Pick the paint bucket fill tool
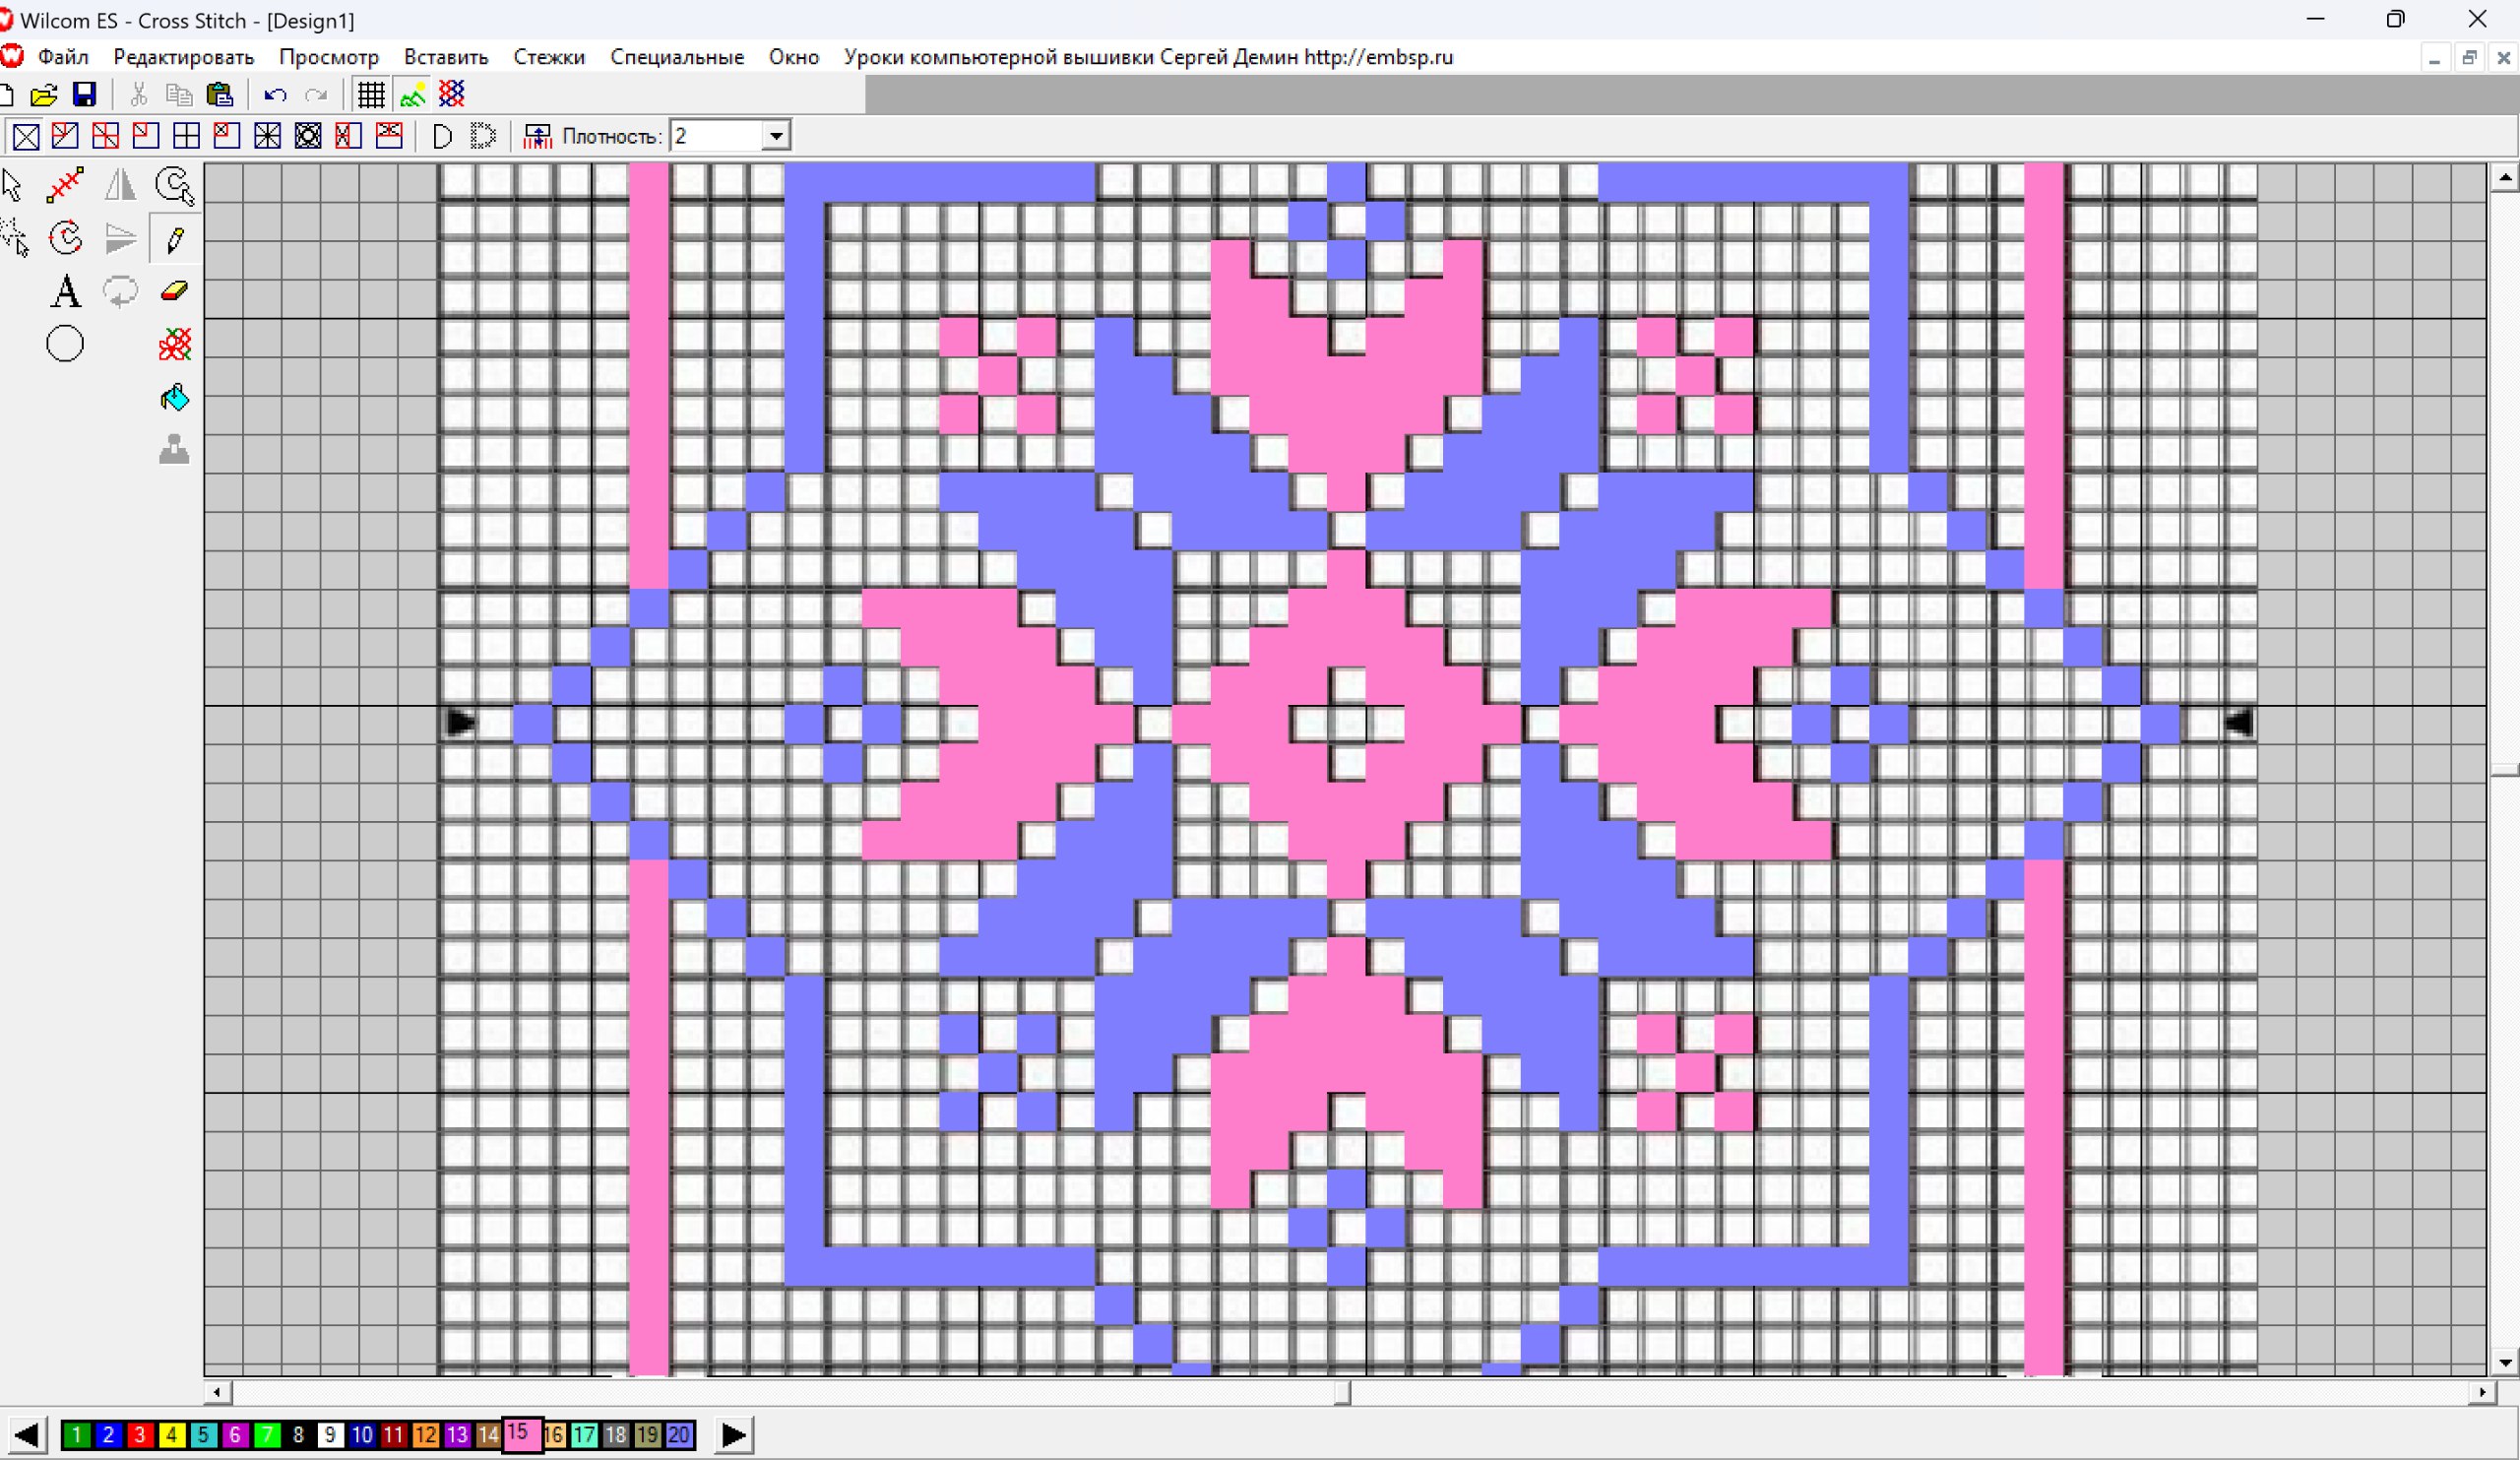Viewport: 2520px width, 1460px height. 174,398
